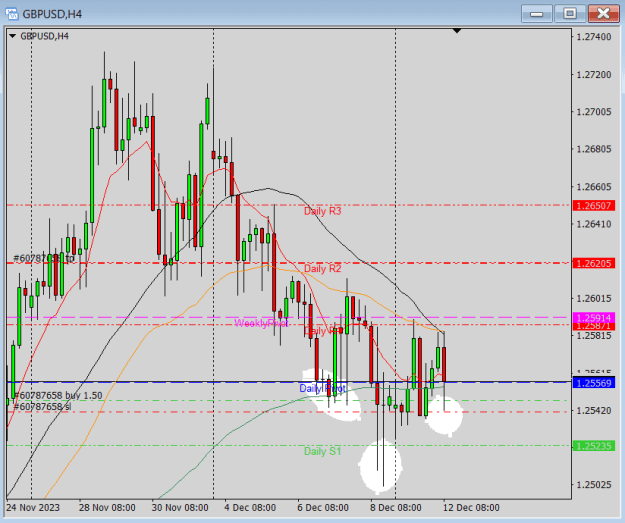This screenshot has height=523, width=625.
Task: Click the 1.25025 price scale value
Action: click(x=594, y=485)
